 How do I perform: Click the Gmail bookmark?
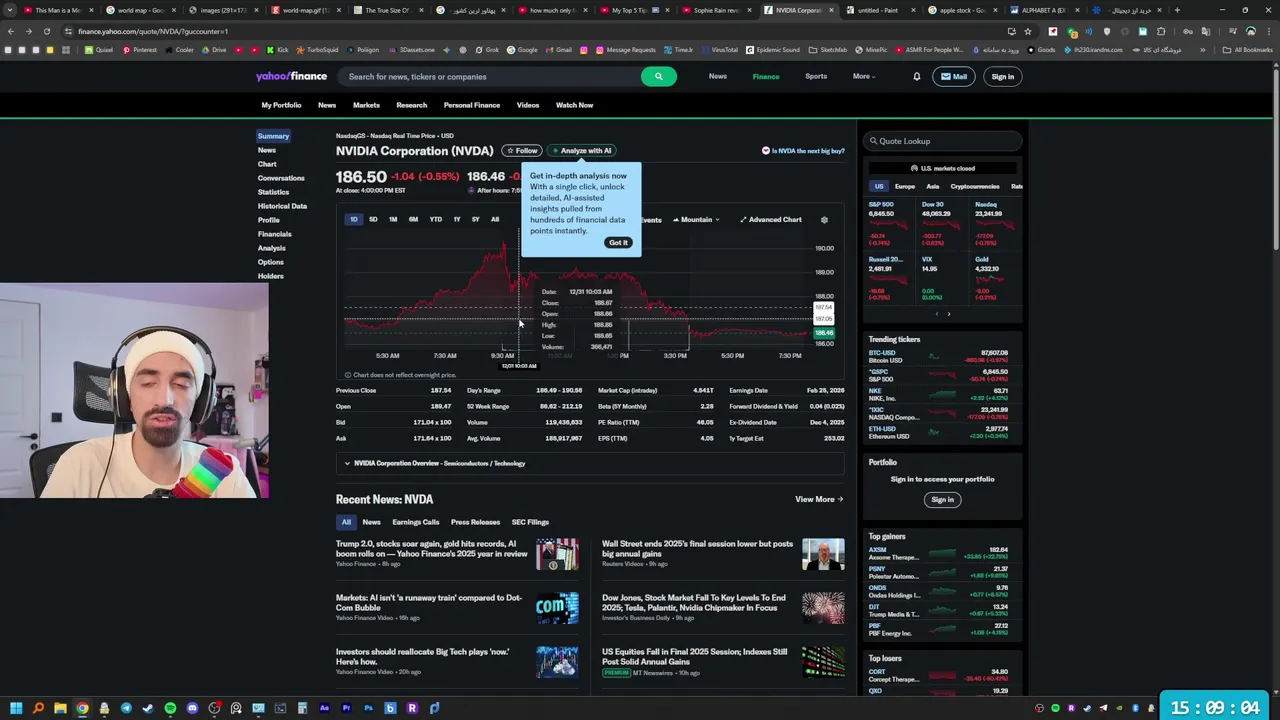tap(559, 50)
